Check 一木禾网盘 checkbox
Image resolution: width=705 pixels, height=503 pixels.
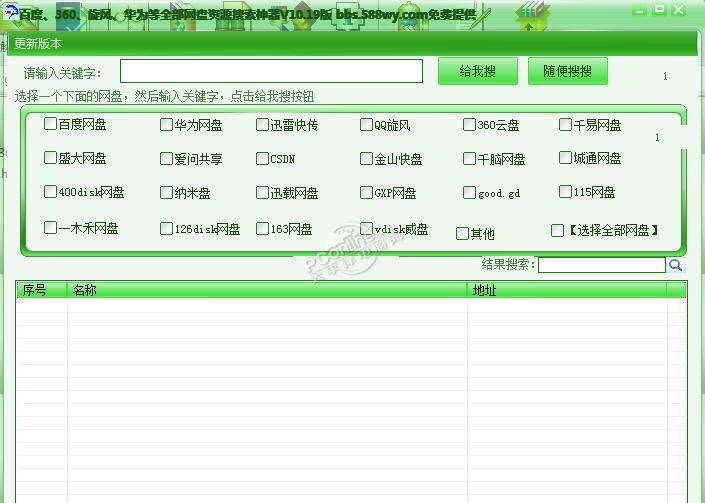50,227
